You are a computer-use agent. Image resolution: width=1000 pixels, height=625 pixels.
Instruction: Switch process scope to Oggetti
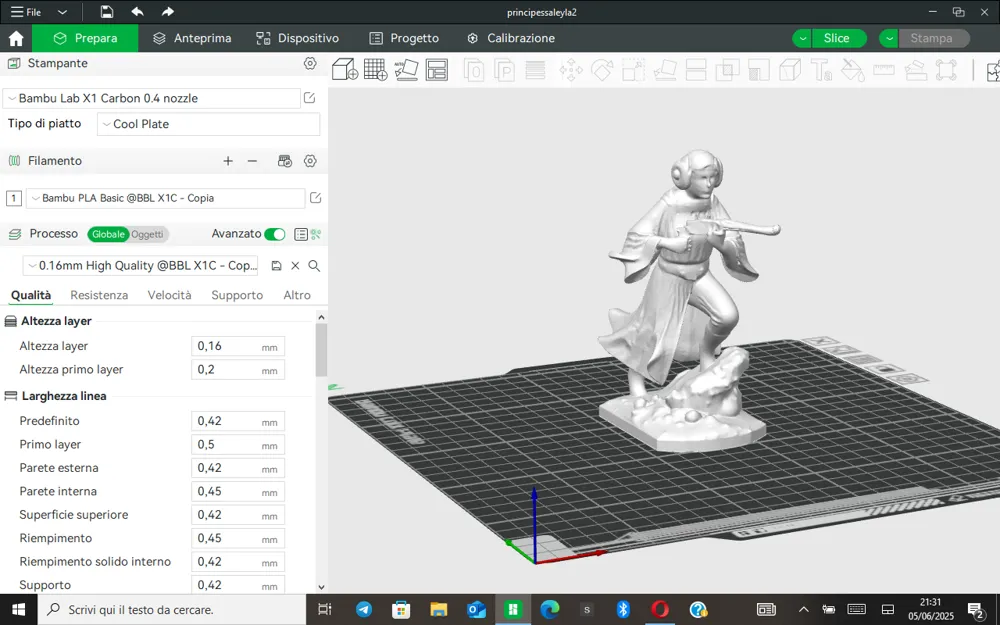147,235
